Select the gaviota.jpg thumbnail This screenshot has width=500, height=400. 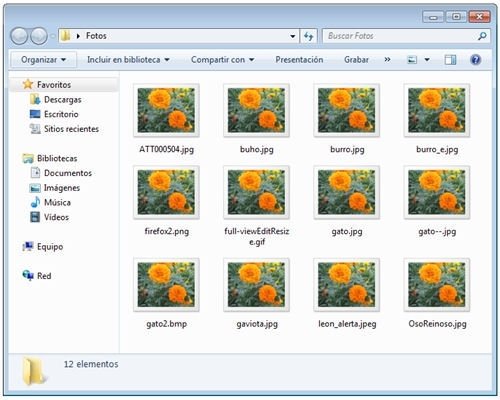[256, 285]
